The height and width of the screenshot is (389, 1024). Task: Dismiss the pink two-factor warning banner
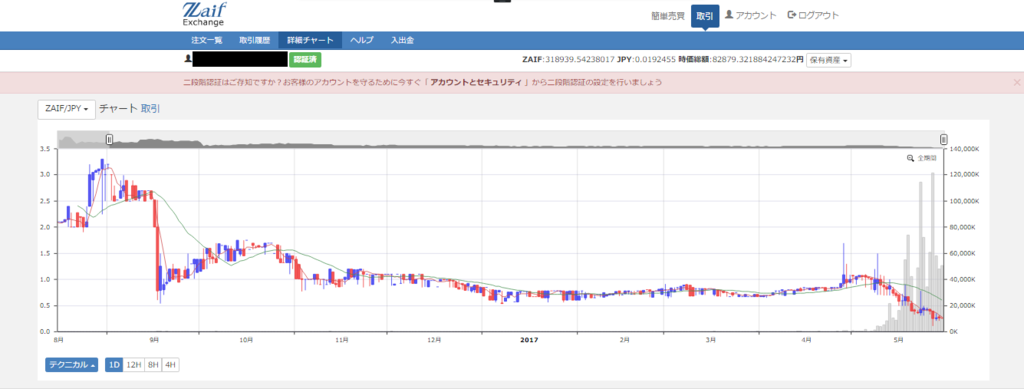pos(1017,82)
